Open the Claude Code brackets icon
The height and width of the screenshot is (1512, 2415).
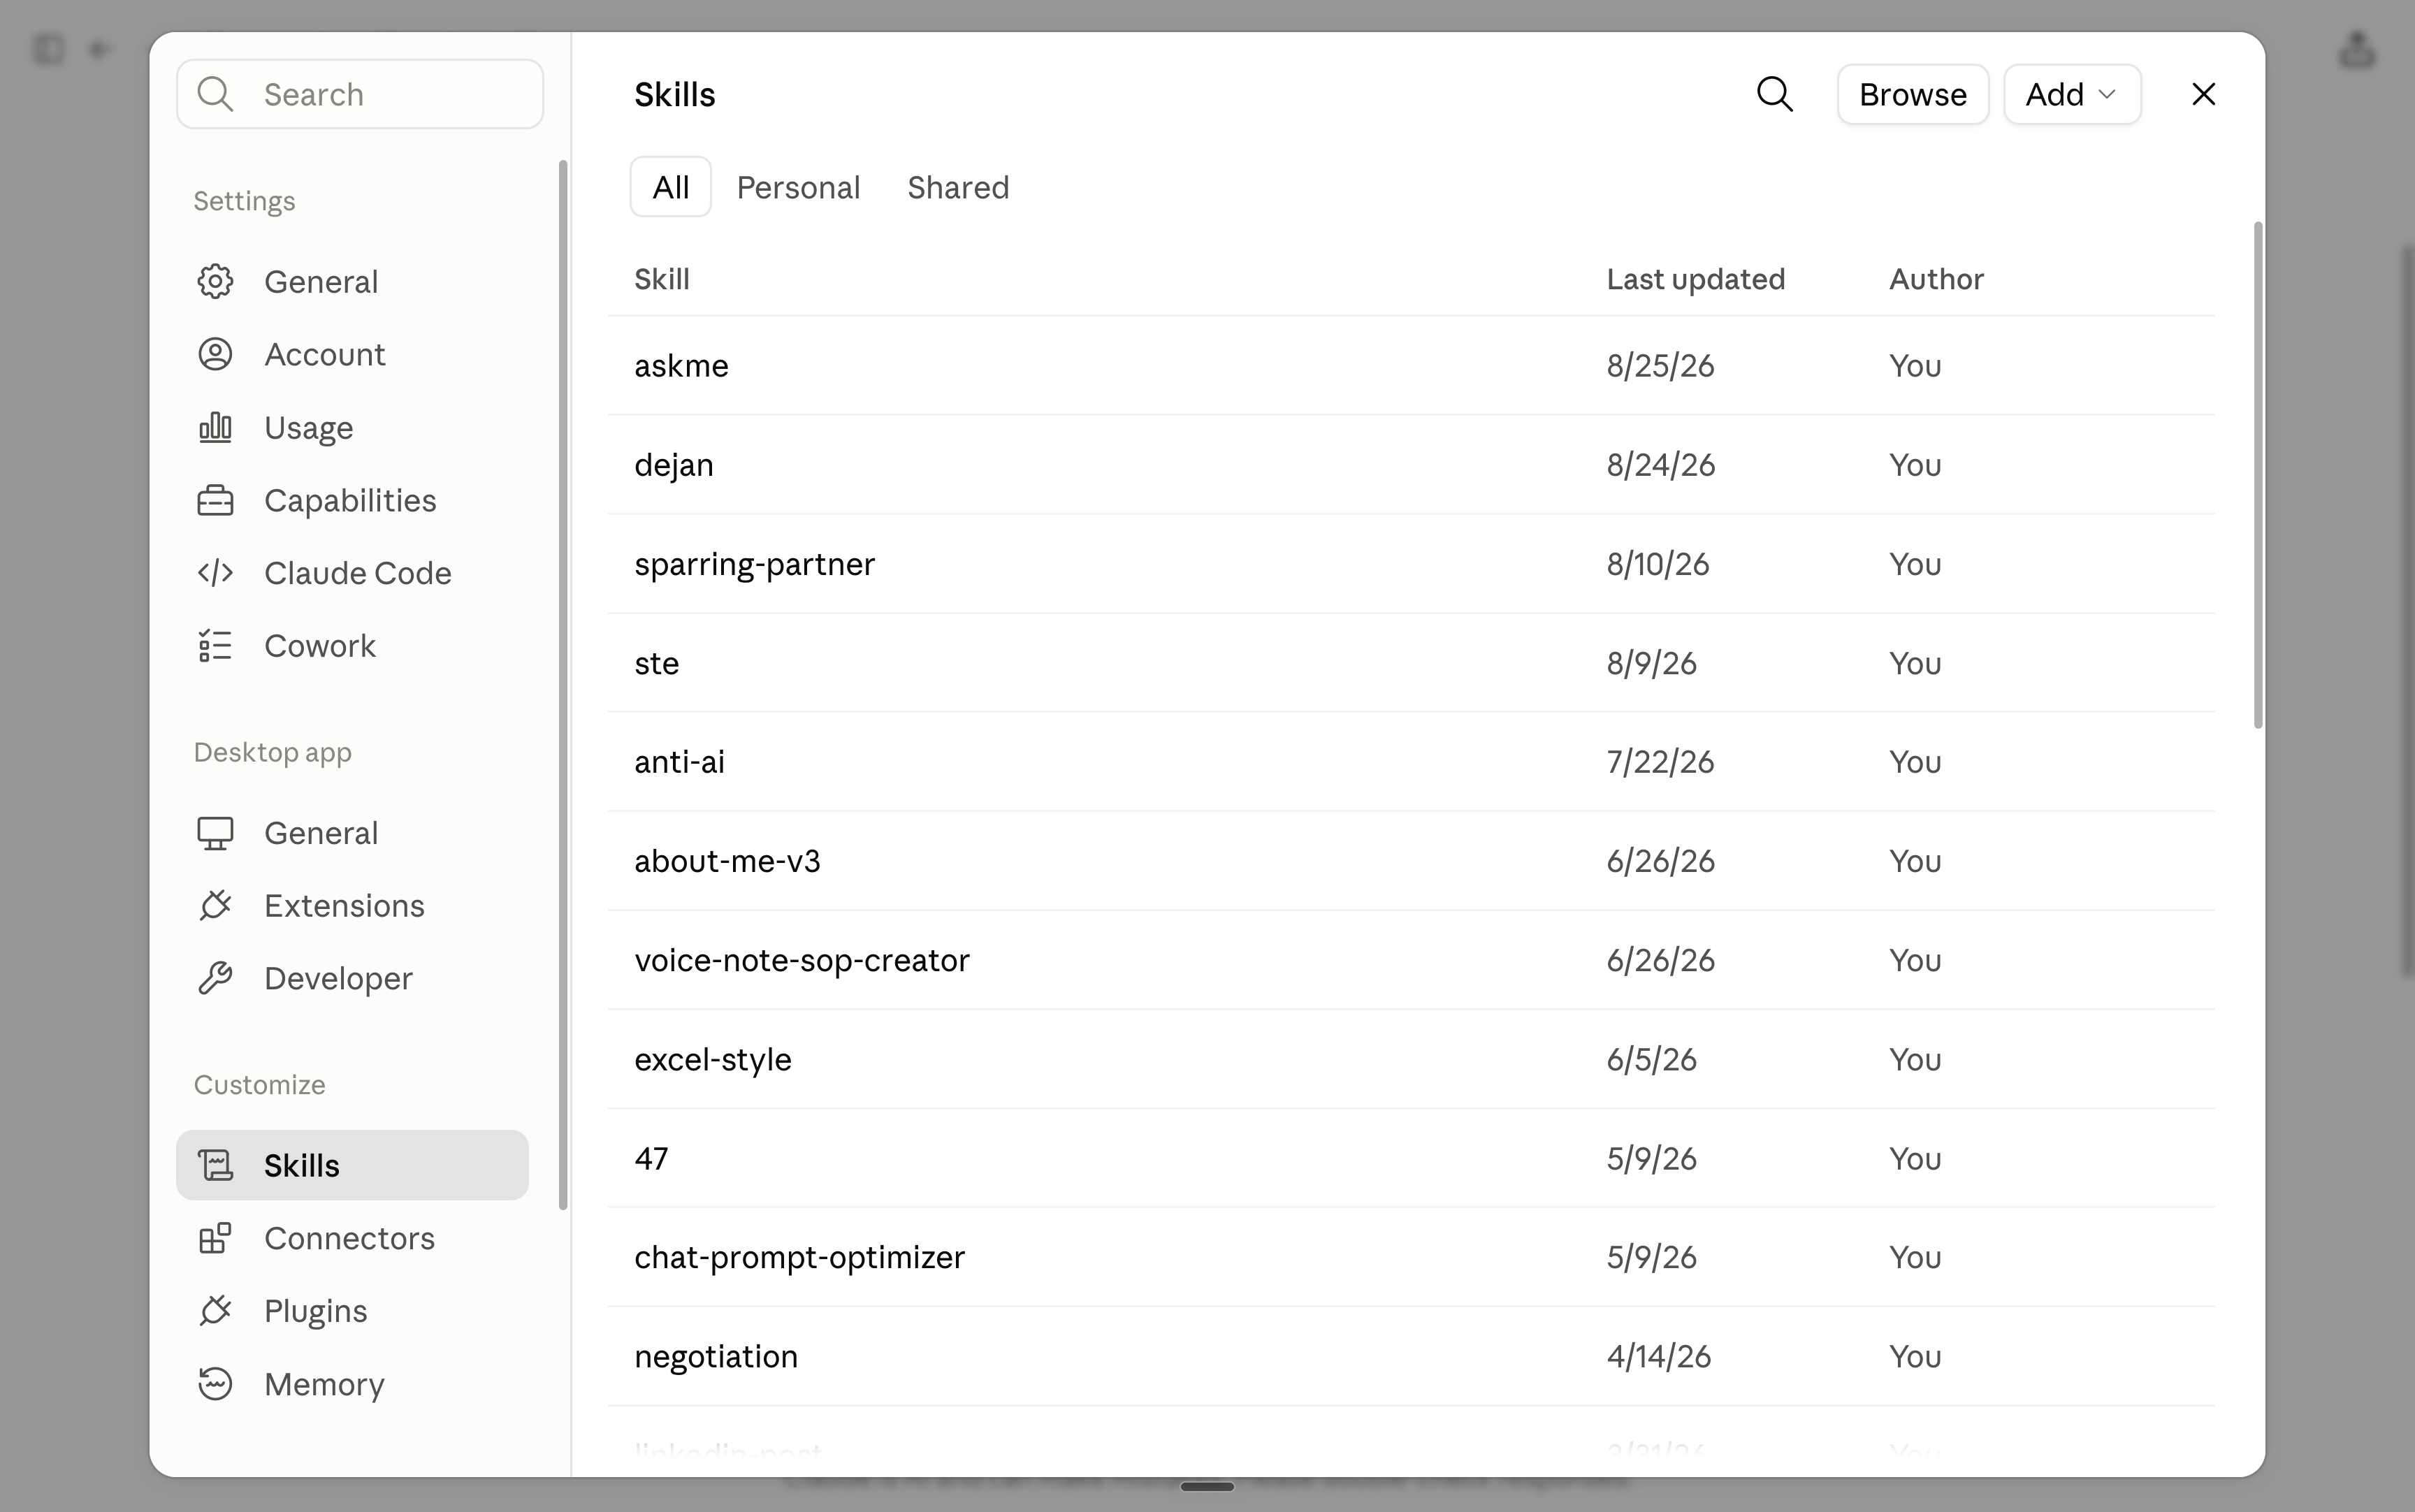(215, 573)
